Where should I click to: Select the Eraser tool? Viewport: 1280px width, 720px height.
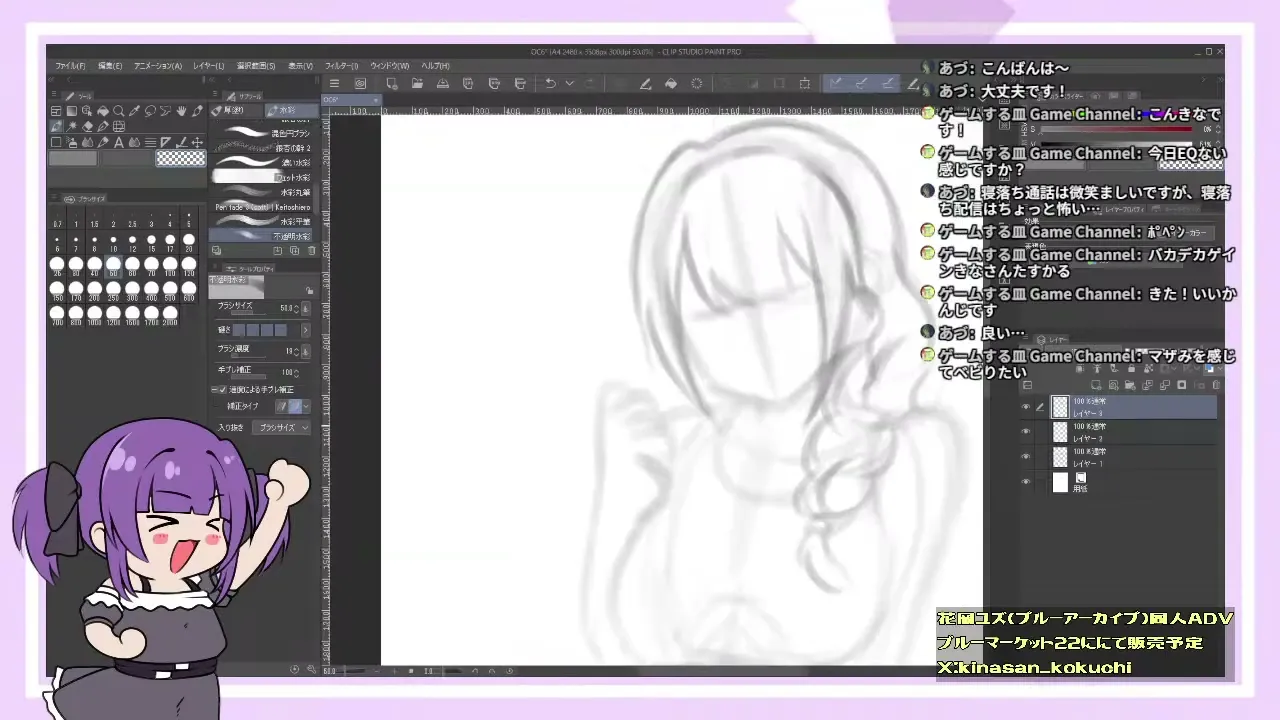(87, 126)
